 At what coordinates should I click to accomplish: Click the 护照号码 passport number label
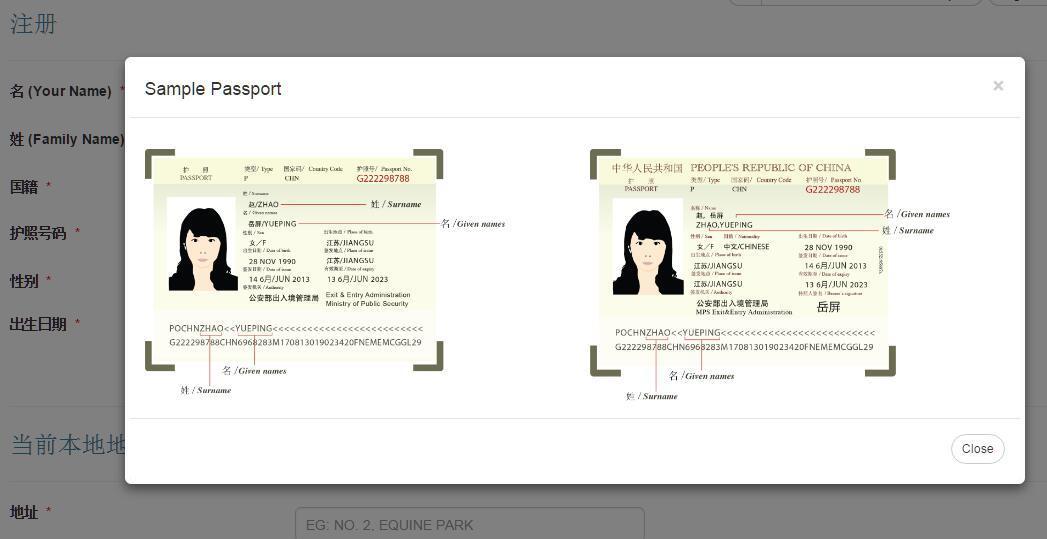click(38, 233)
